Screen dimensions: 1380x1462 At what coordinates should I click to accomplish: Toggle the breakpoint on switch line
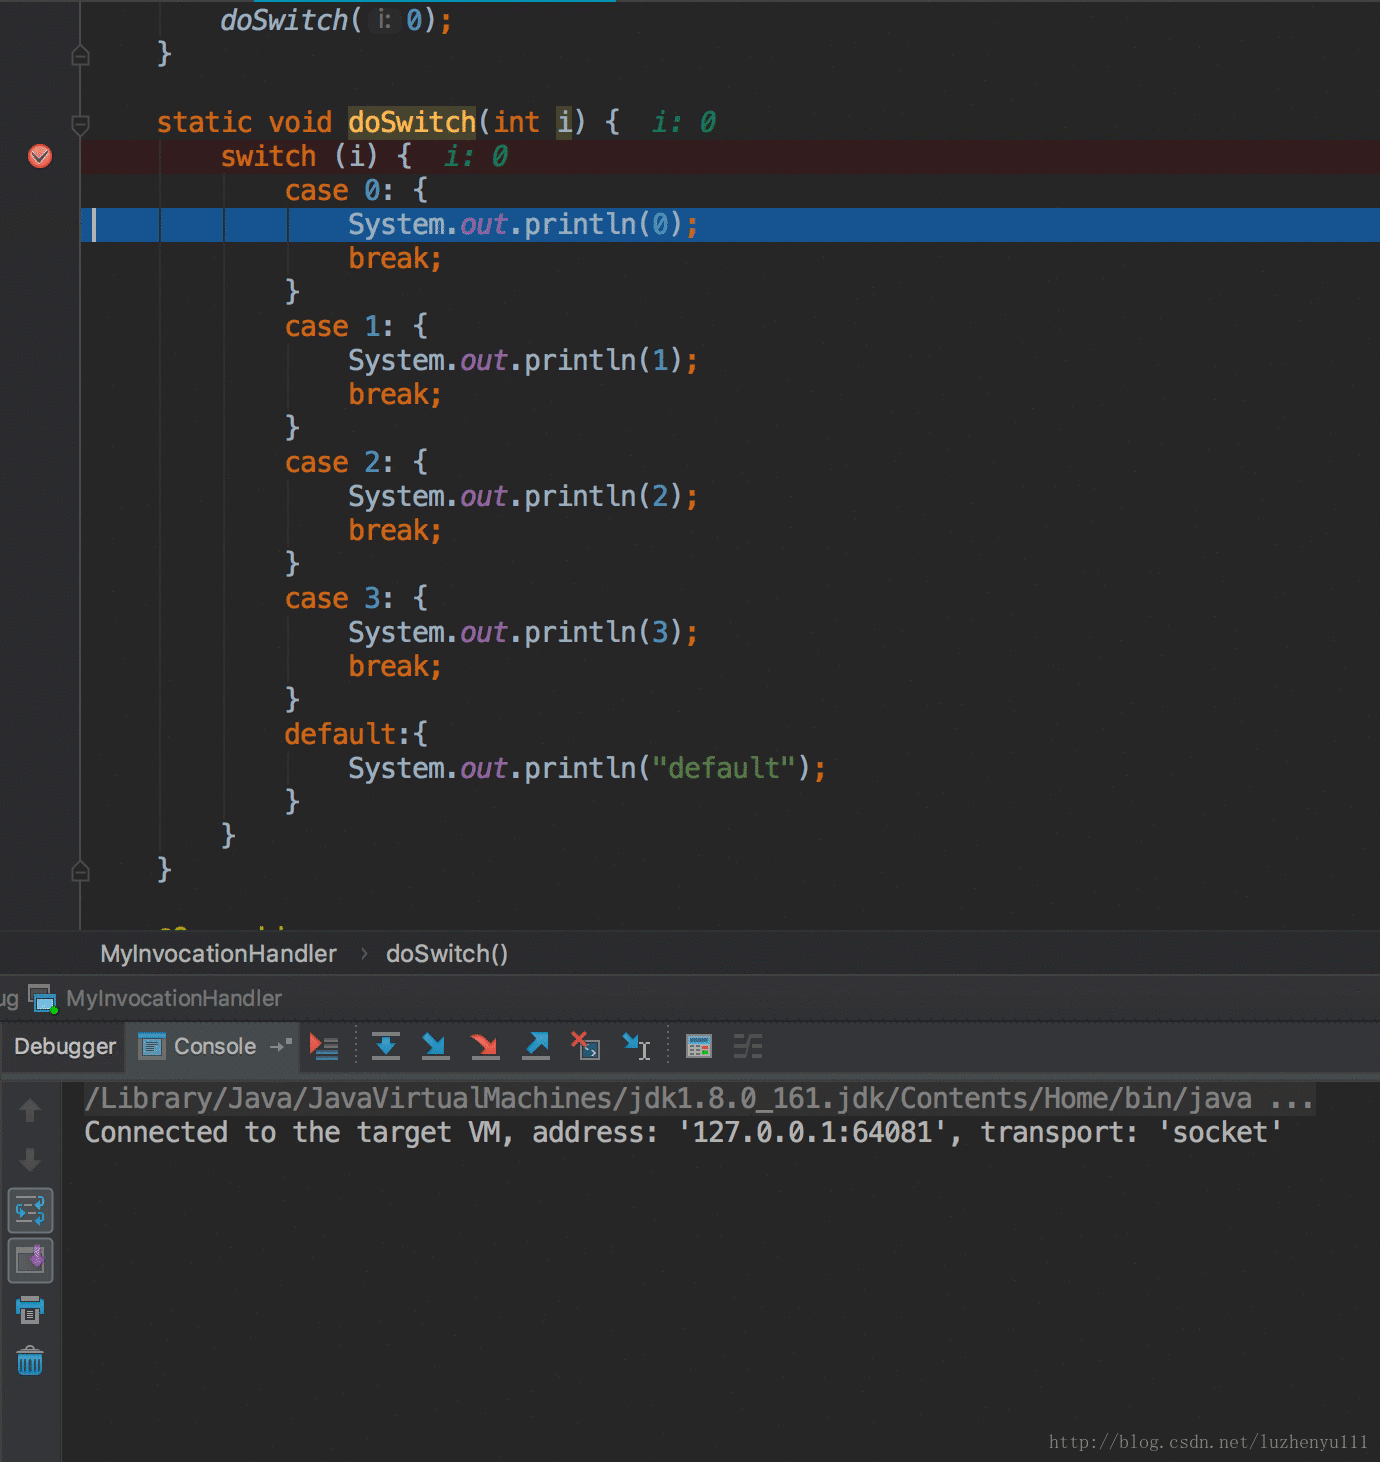click(40, 156)
